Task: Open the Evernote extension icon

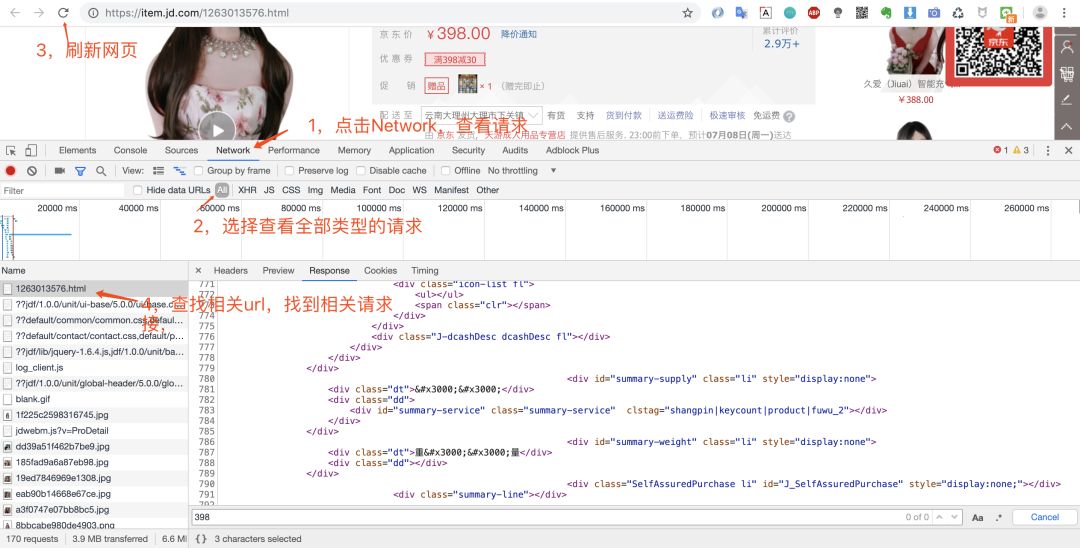Action: coord(886,12)
